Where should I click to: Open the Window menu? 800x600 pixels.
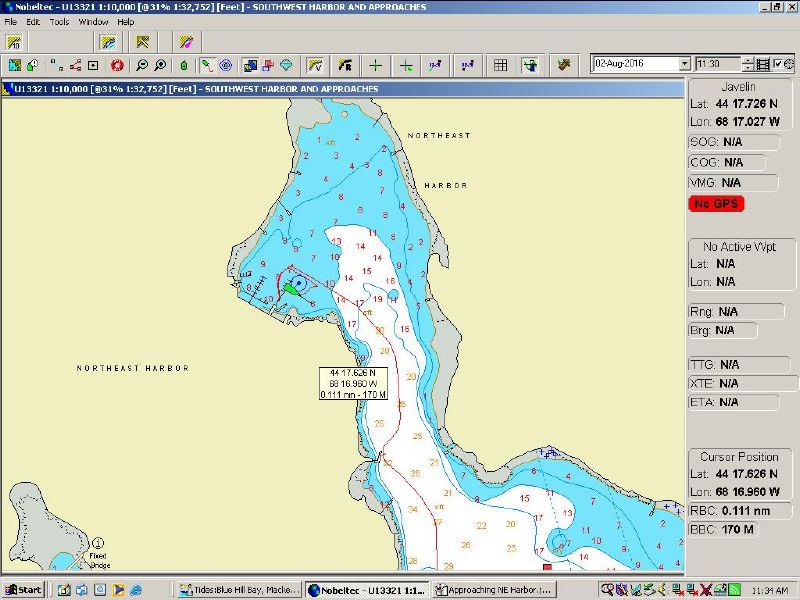93,21
